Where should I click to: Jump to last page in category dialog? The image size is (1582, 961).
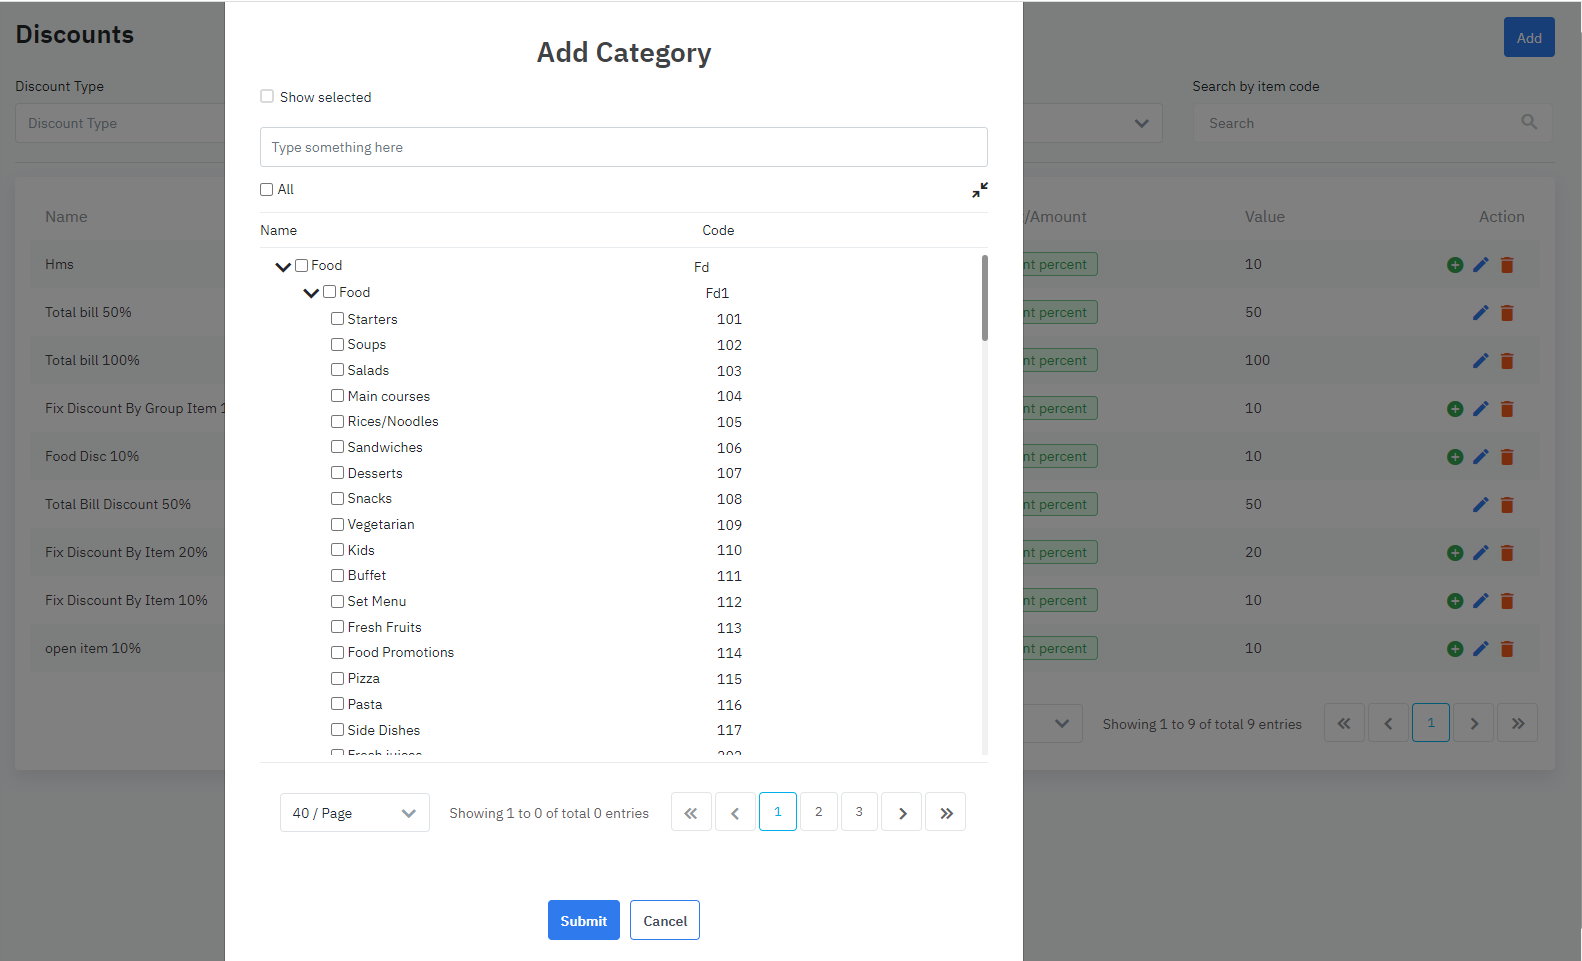(946, 813)
